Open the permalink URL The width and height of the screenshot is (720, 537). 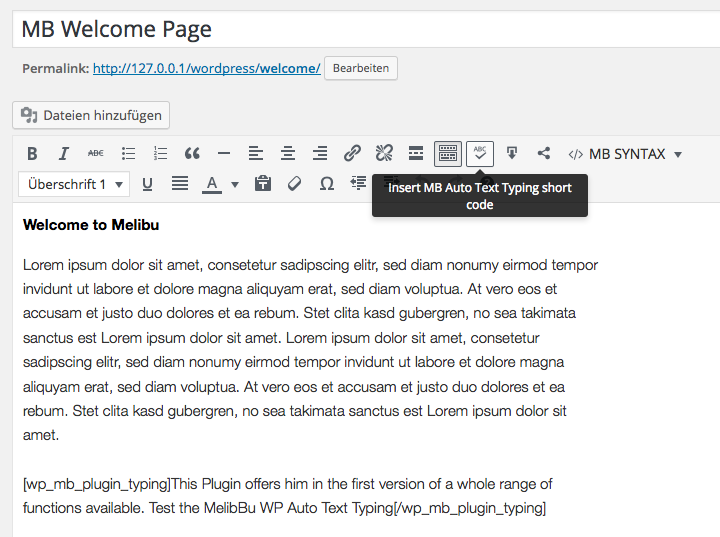coord(207,68)
